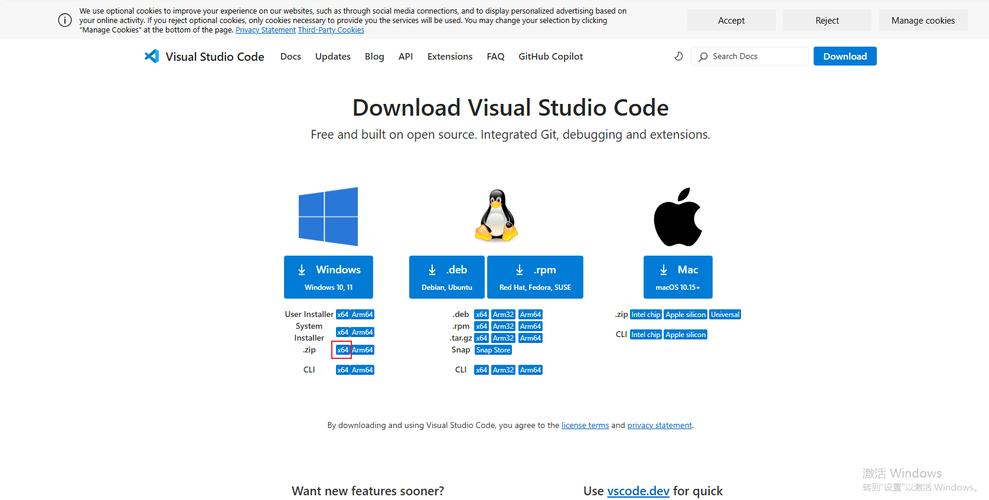Click the Search Docs input field
This screenshot has width=989, height=500.
point(750,56)
